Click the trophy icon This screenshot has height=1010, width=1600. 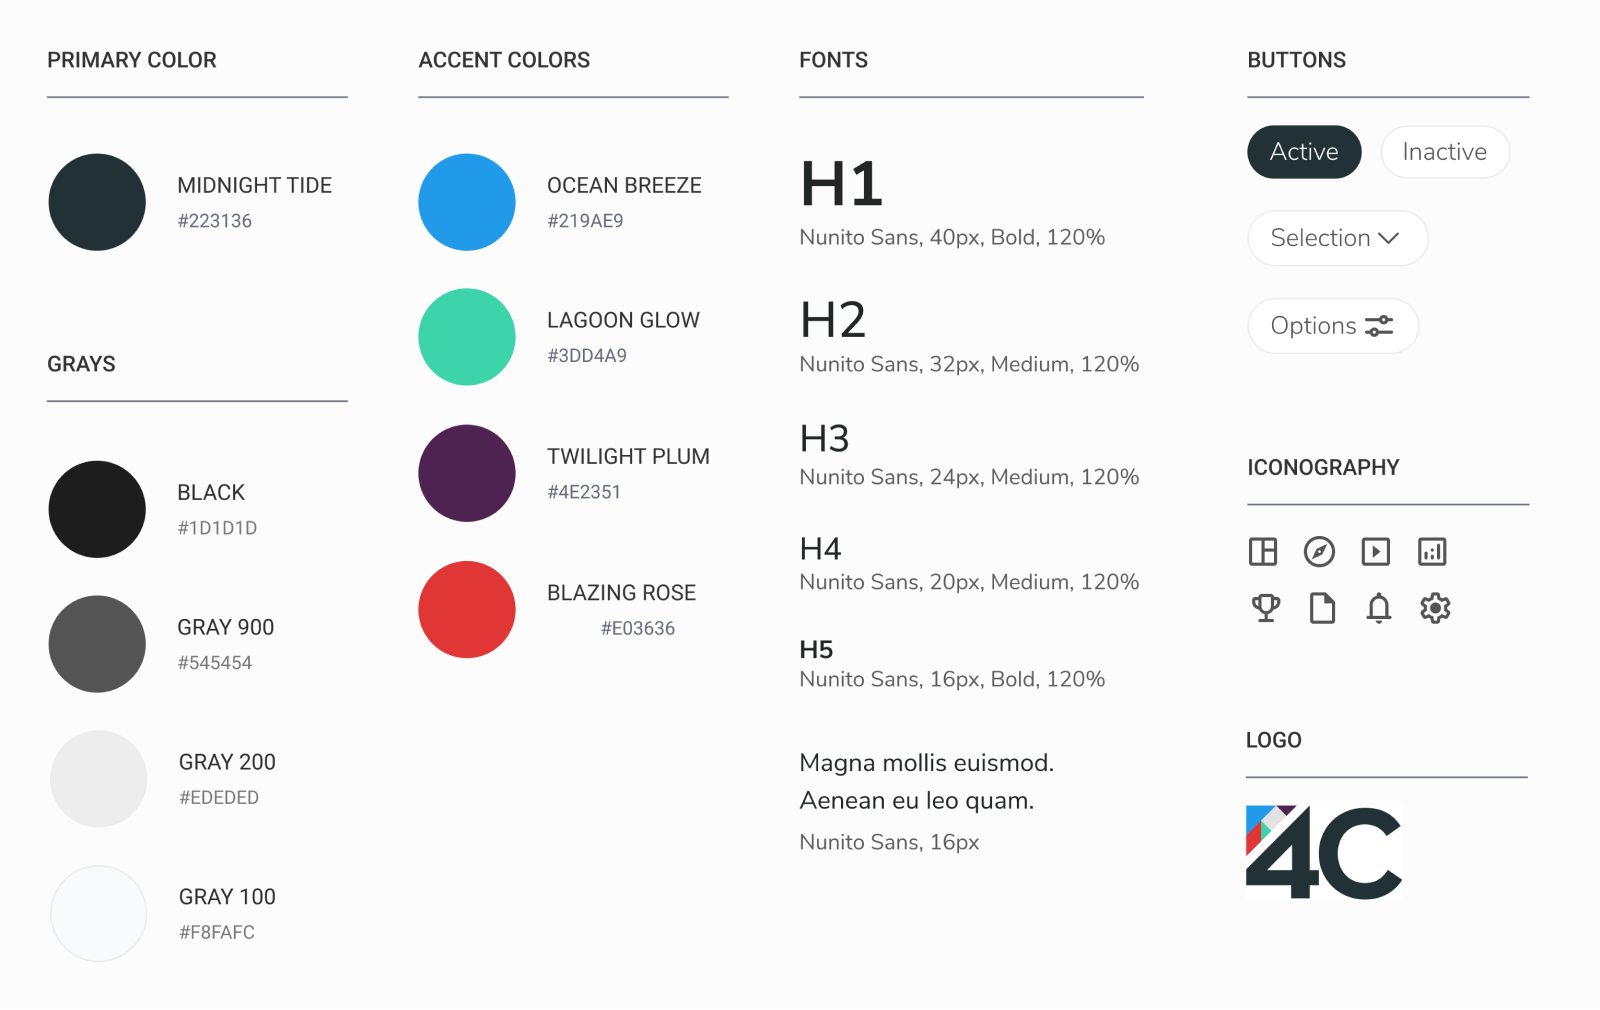(x=1266, y=608)
